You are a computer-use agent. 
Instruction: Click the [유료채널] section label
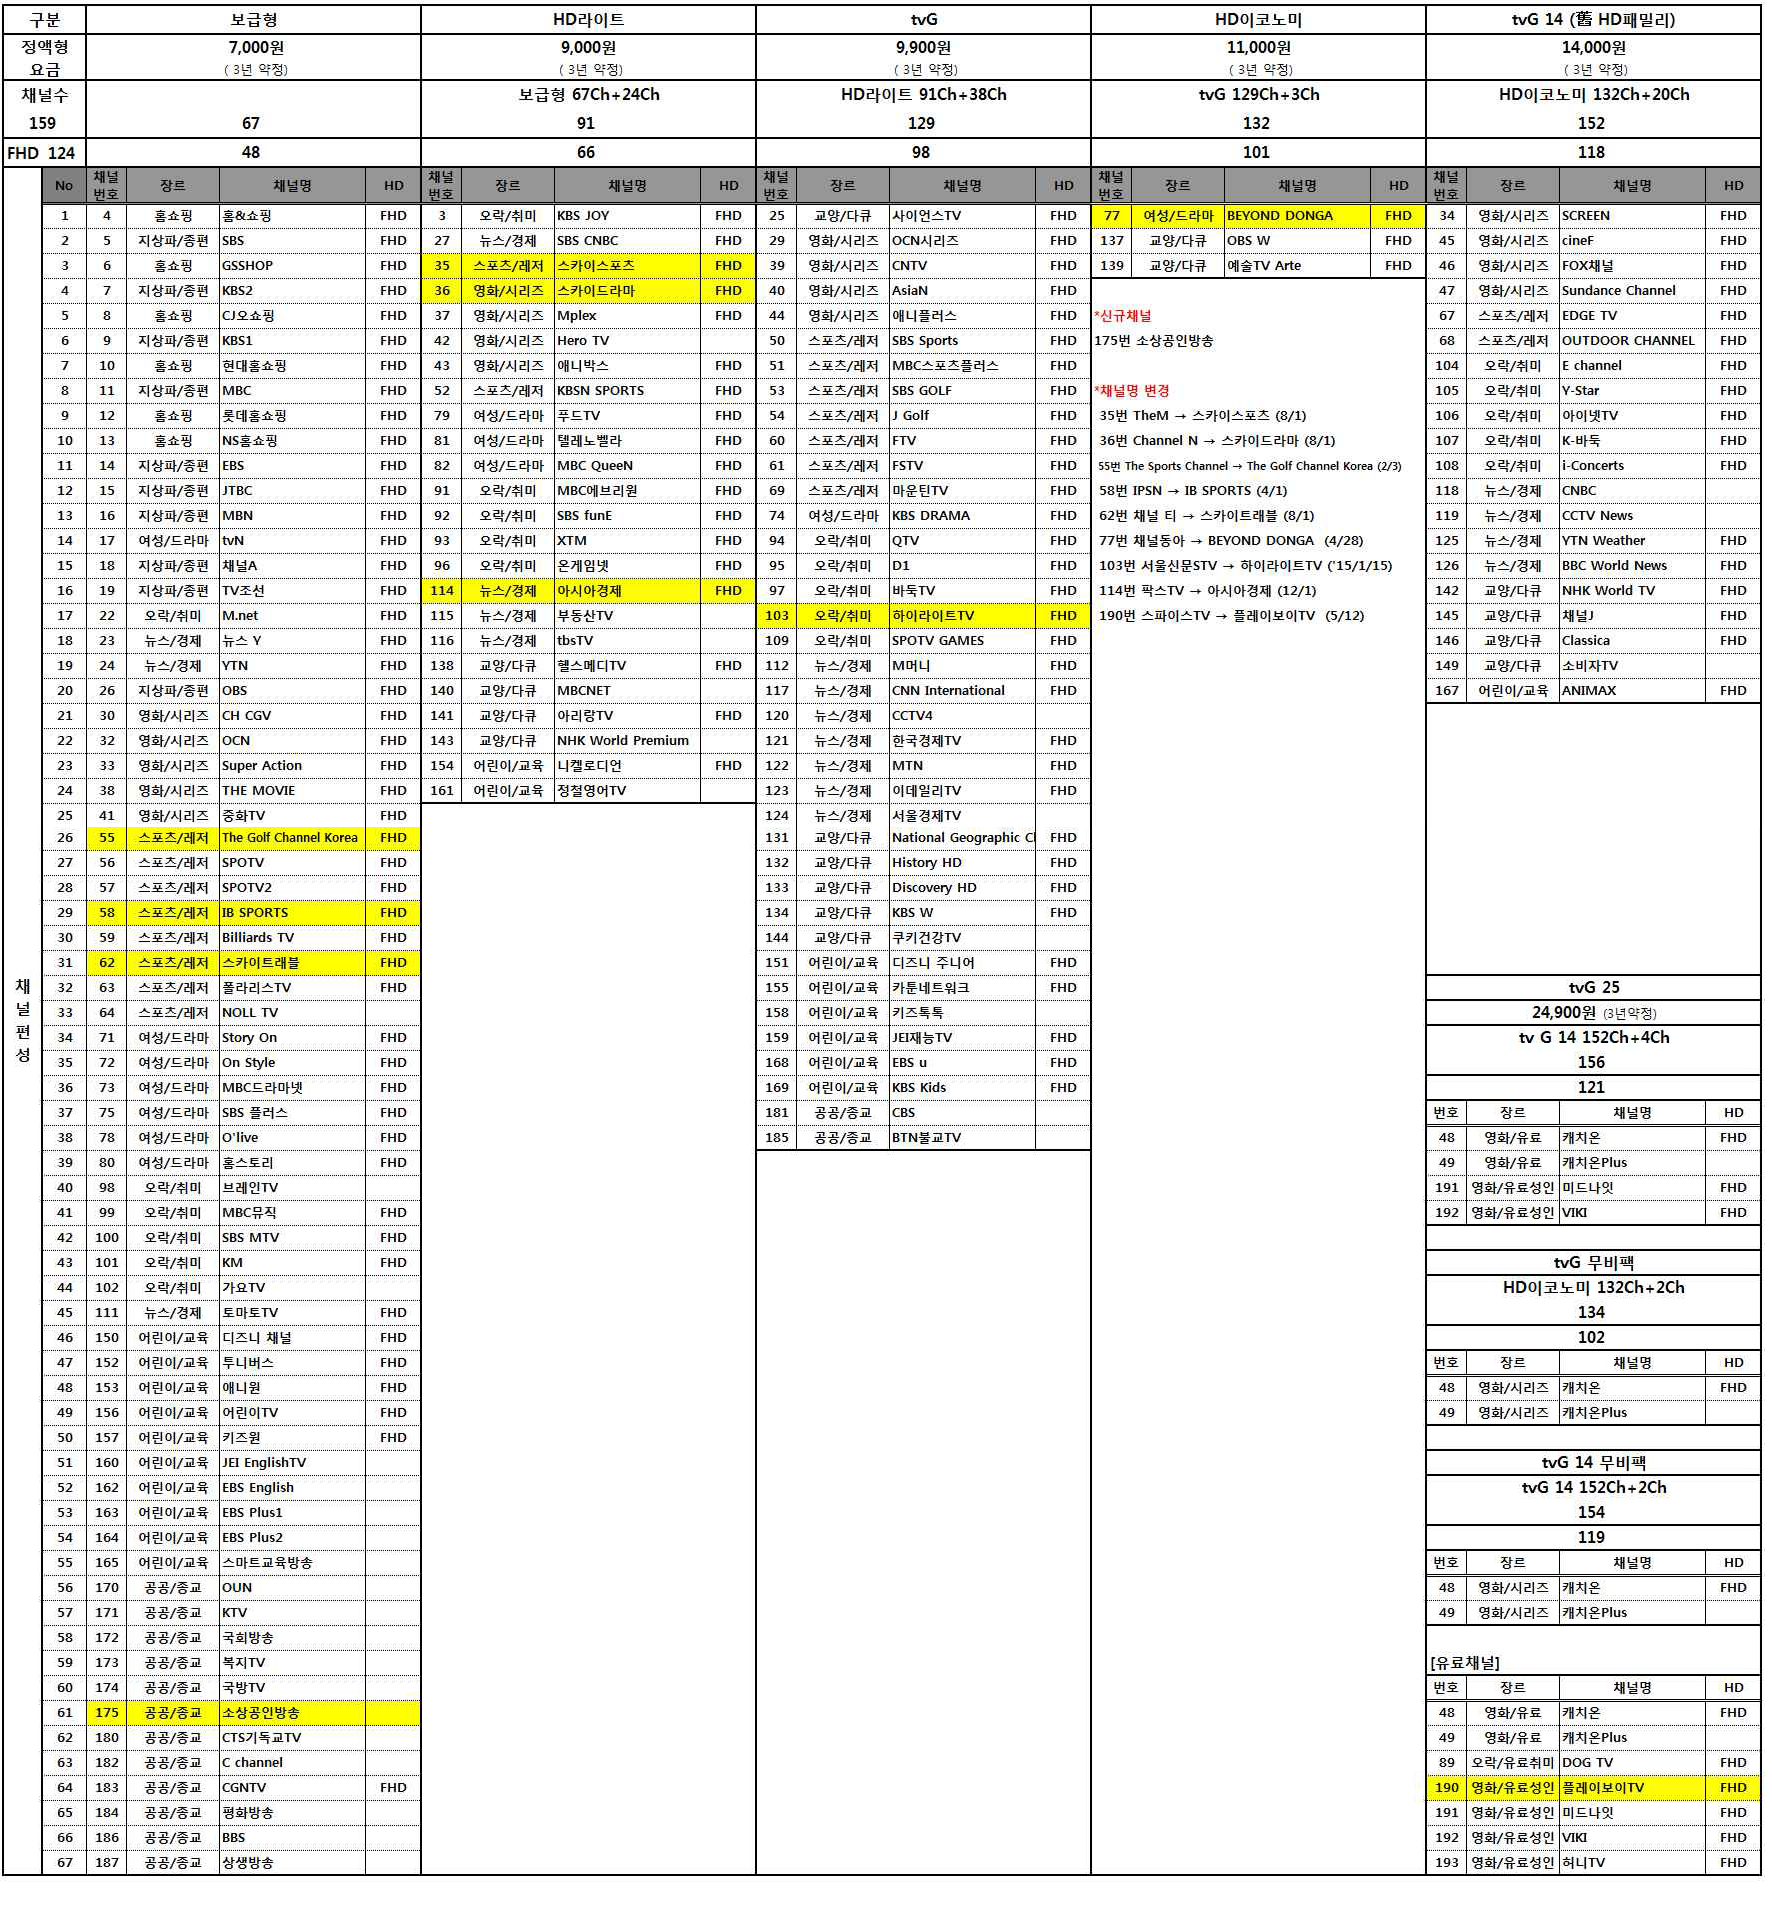click(1465, 1662)
